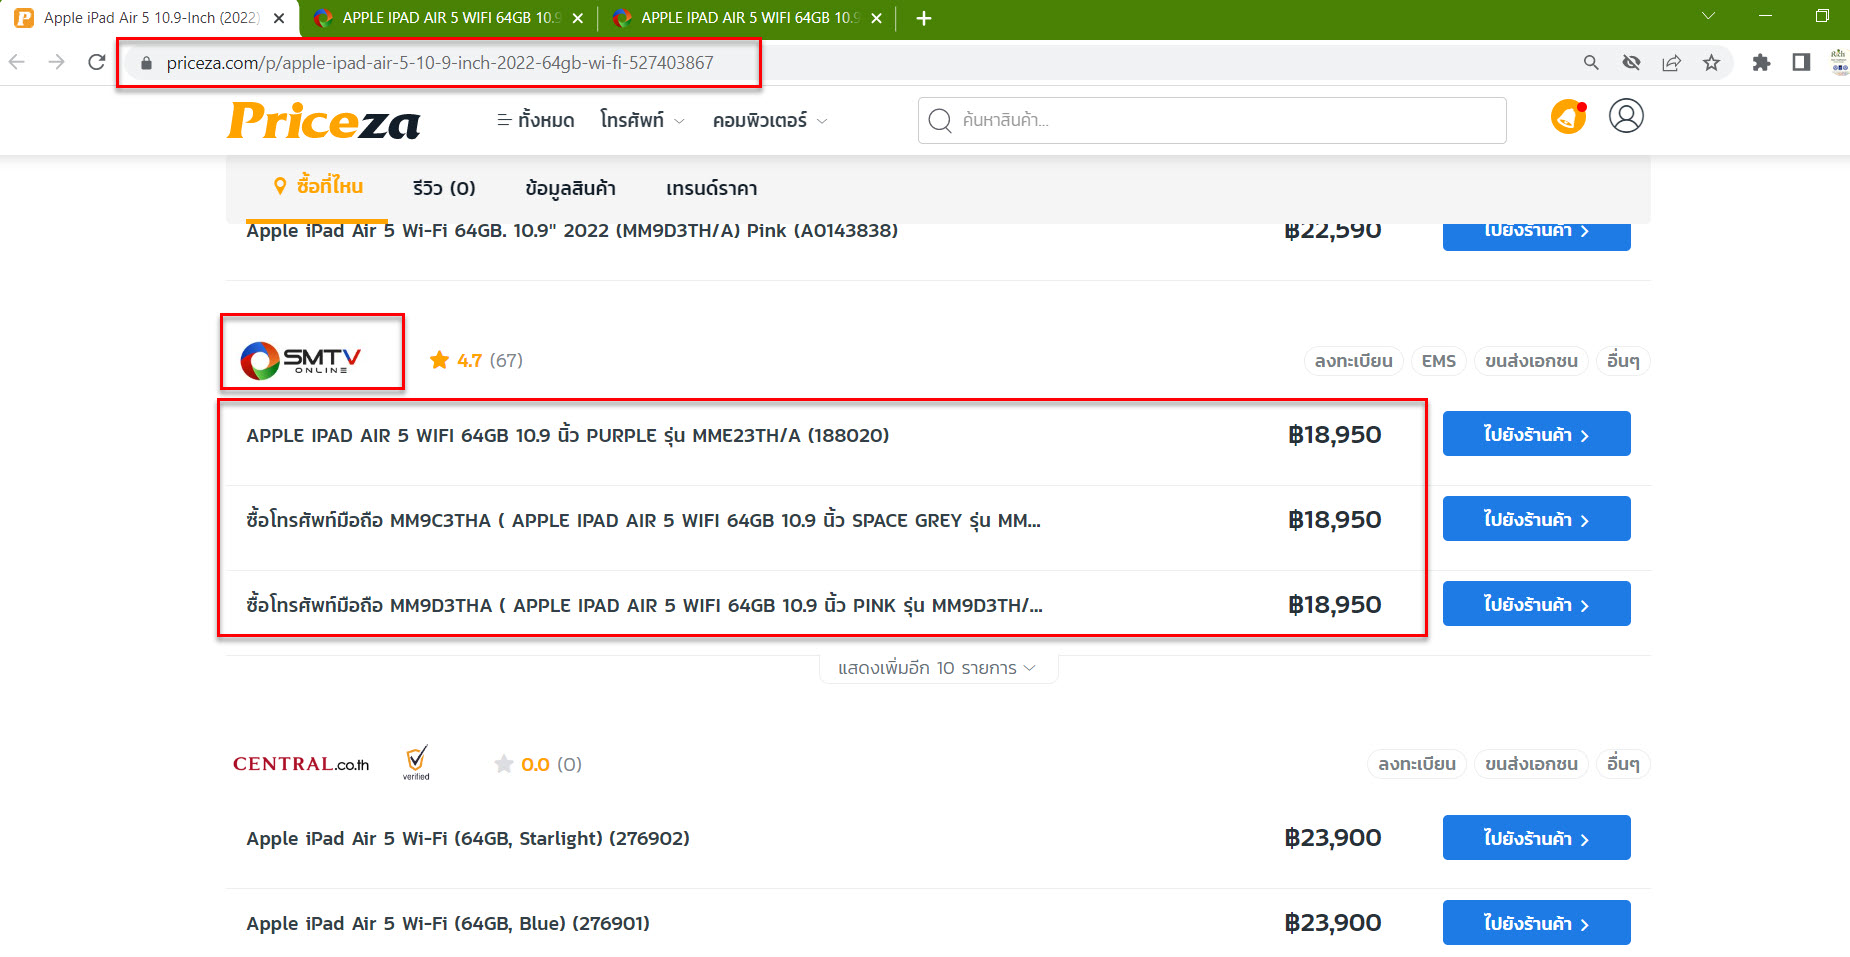Select the ซื้อที่ไหน tab
Image resolution: width=1850 pixels, height=957 pixels.
click(318, 186)
